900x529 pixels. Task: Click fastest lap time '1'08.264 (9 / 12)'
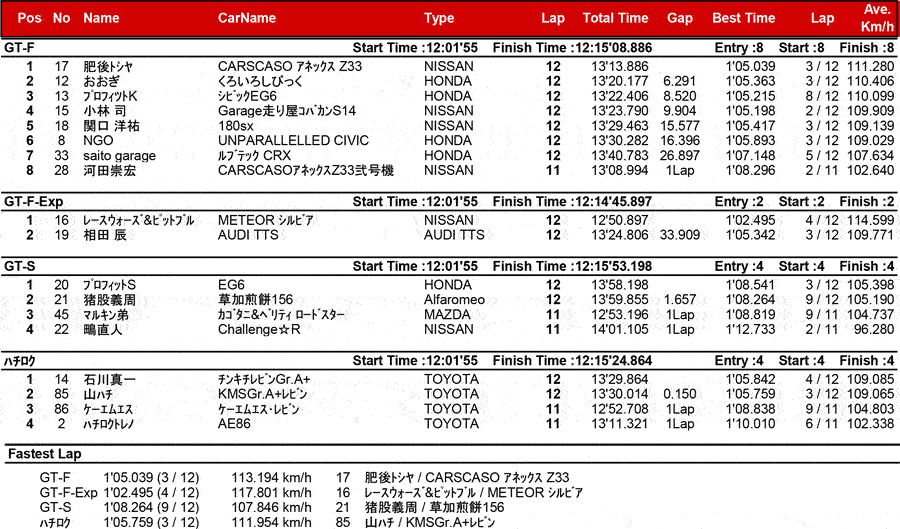pyautogui.click(x=152, y=507)
